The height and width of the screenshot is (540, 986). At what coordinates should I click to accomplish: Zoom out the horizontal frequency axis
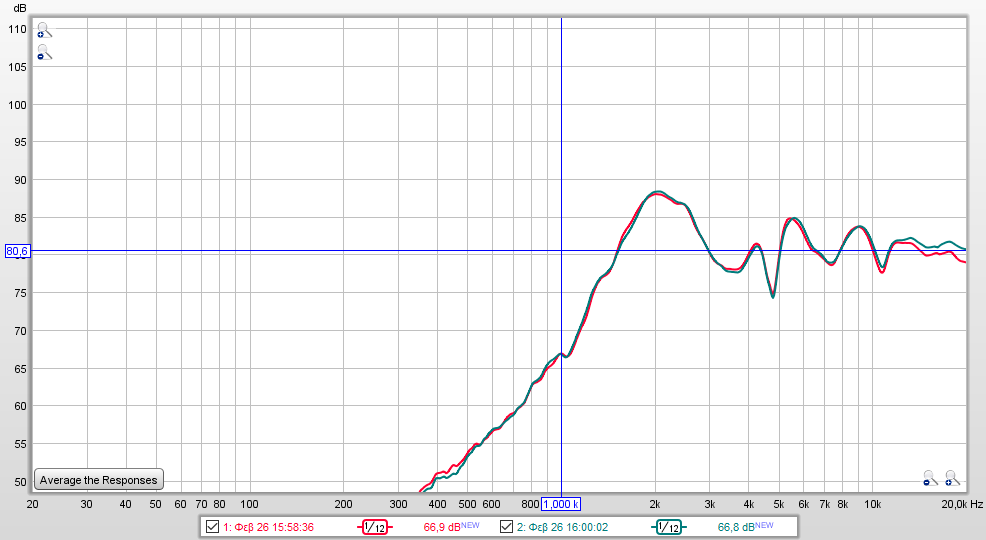click(930, 478)
